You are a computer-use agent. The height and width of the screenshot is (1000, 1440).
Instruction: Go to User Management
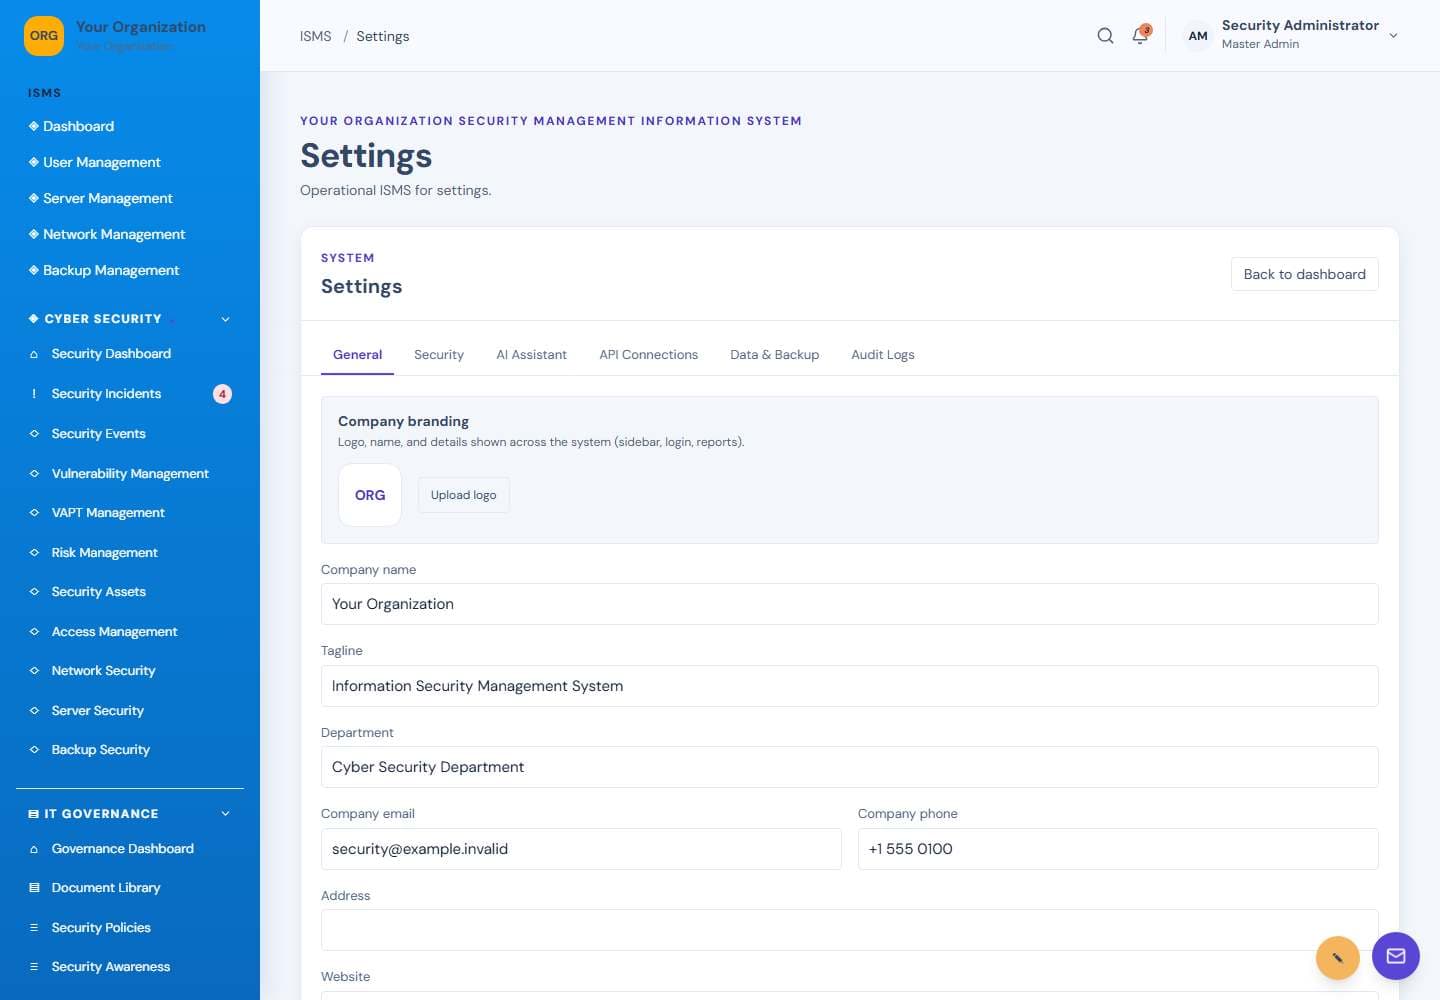[130, 162]
